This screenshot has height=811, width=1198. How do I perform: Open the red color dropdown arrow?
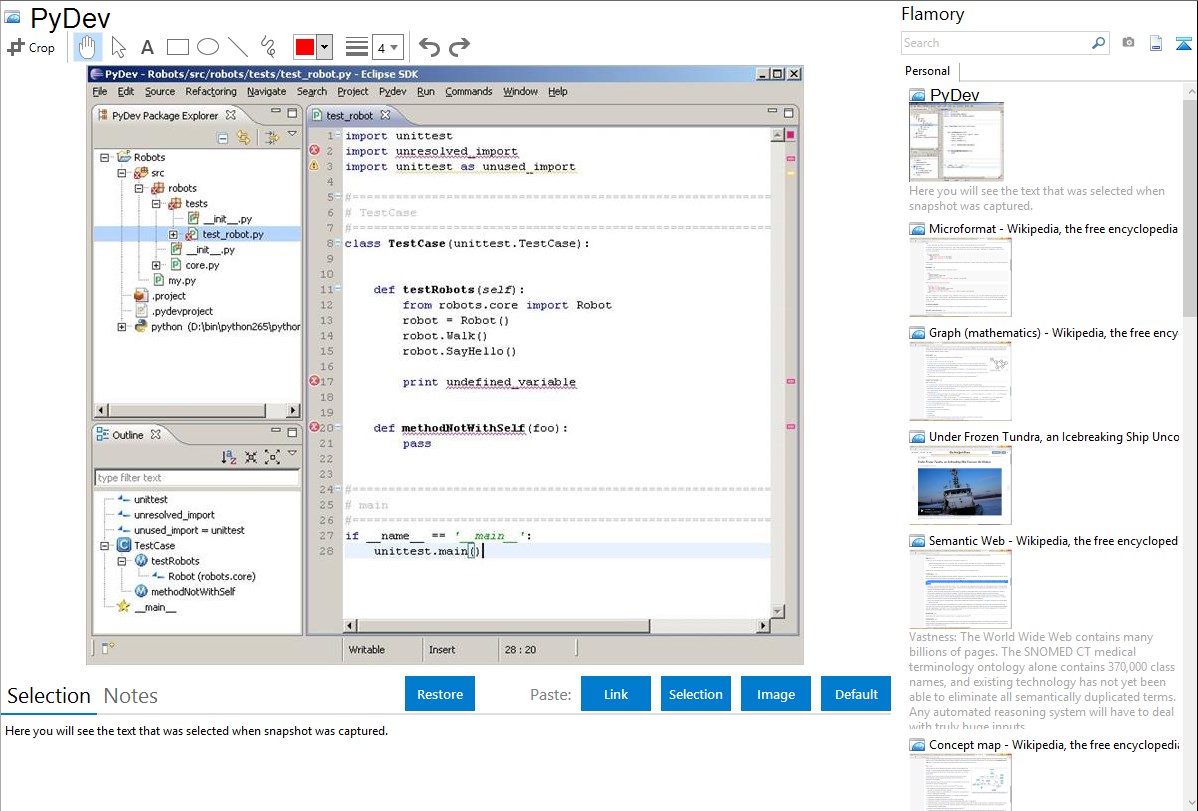tap(325, 47)
